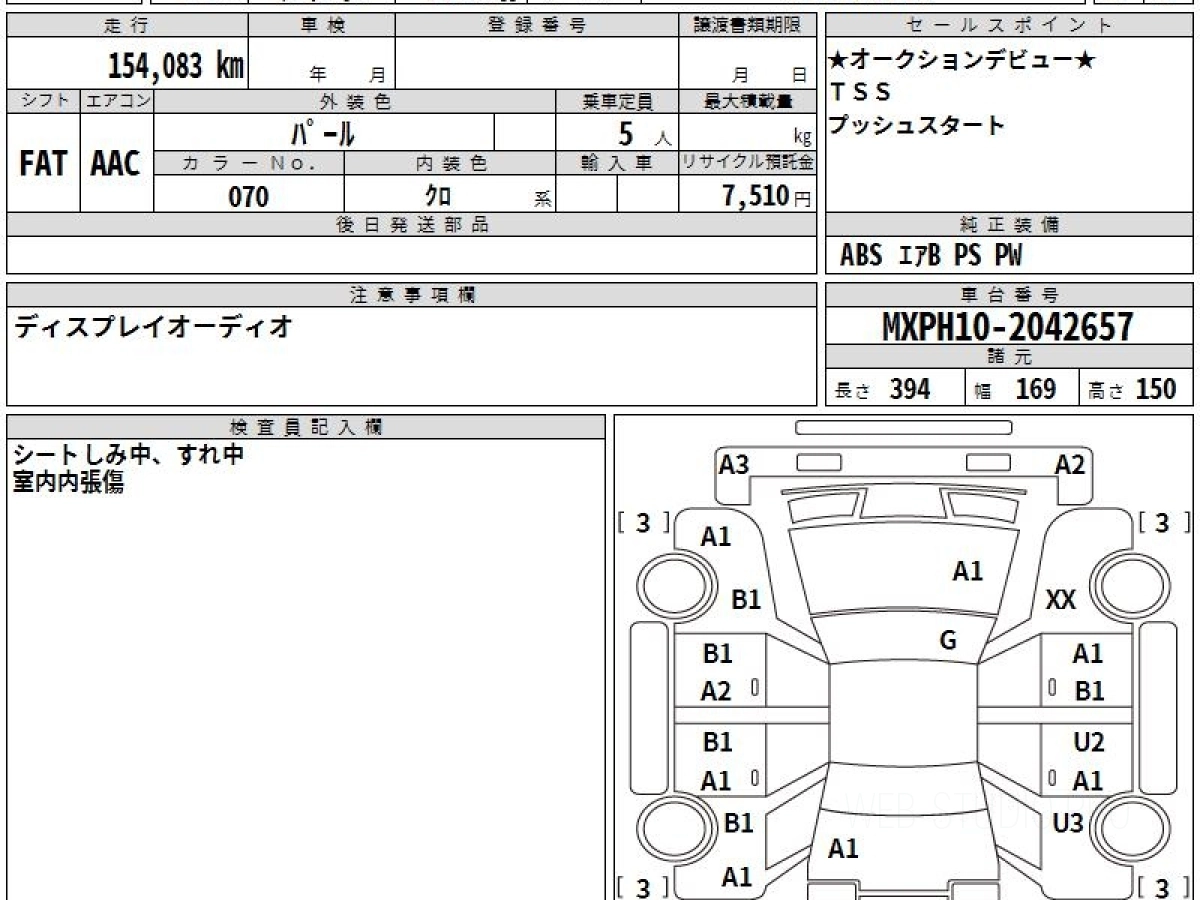Select the 走行 column header

coord(127,26)
